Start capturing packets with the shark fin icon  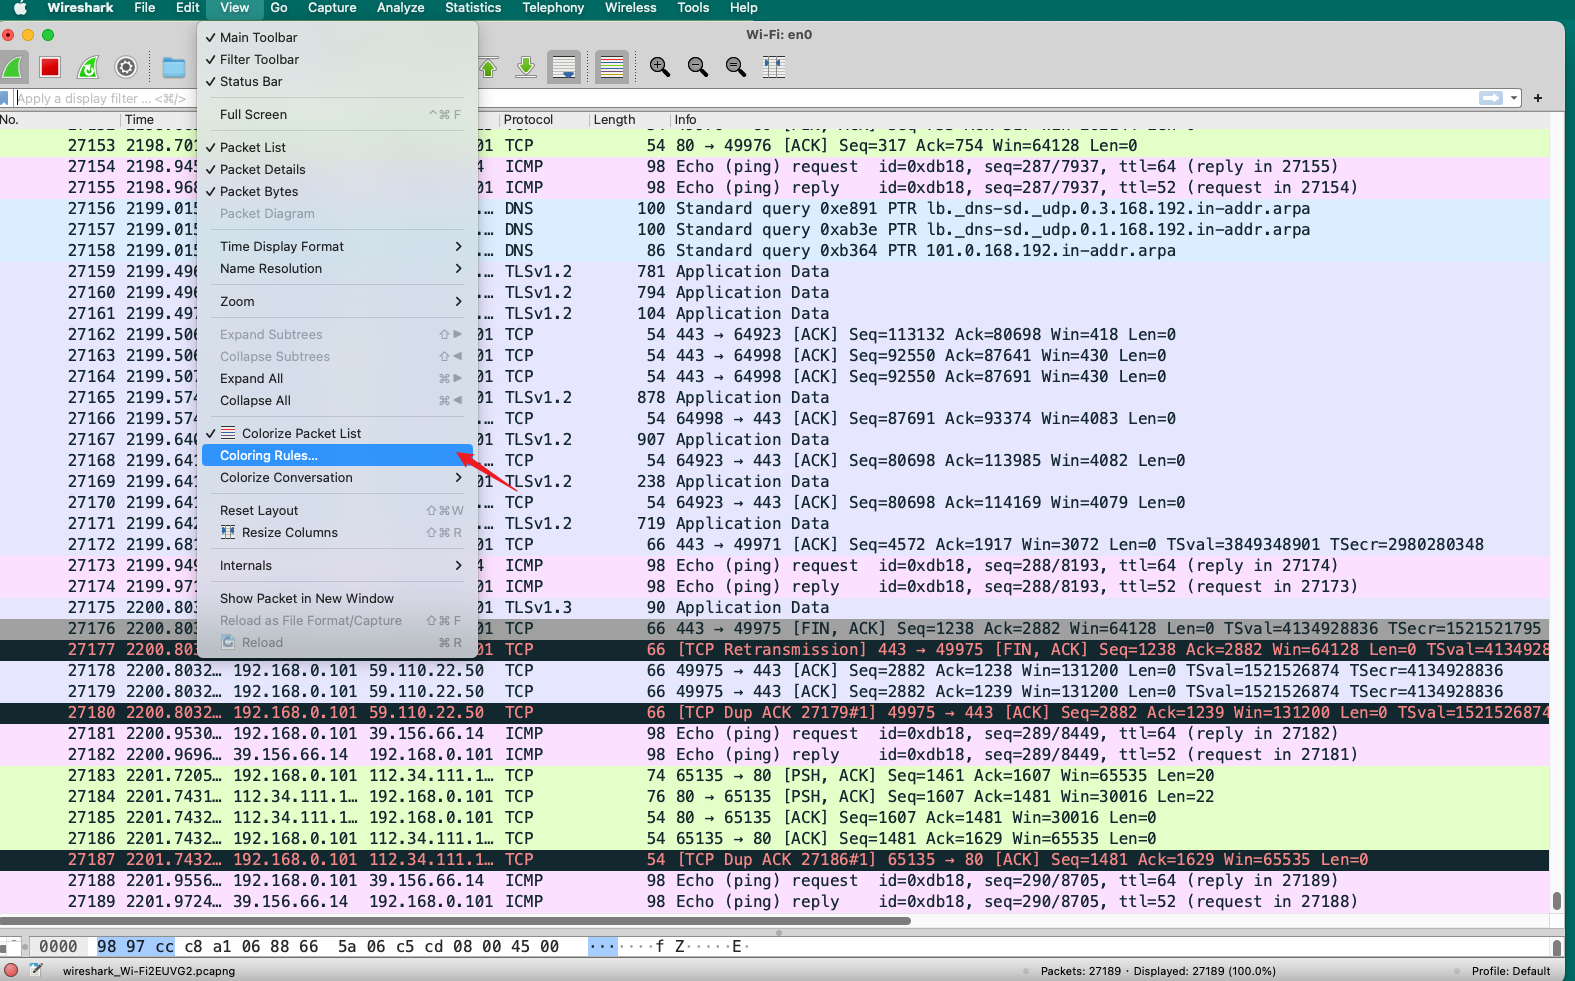coord(13,67)
